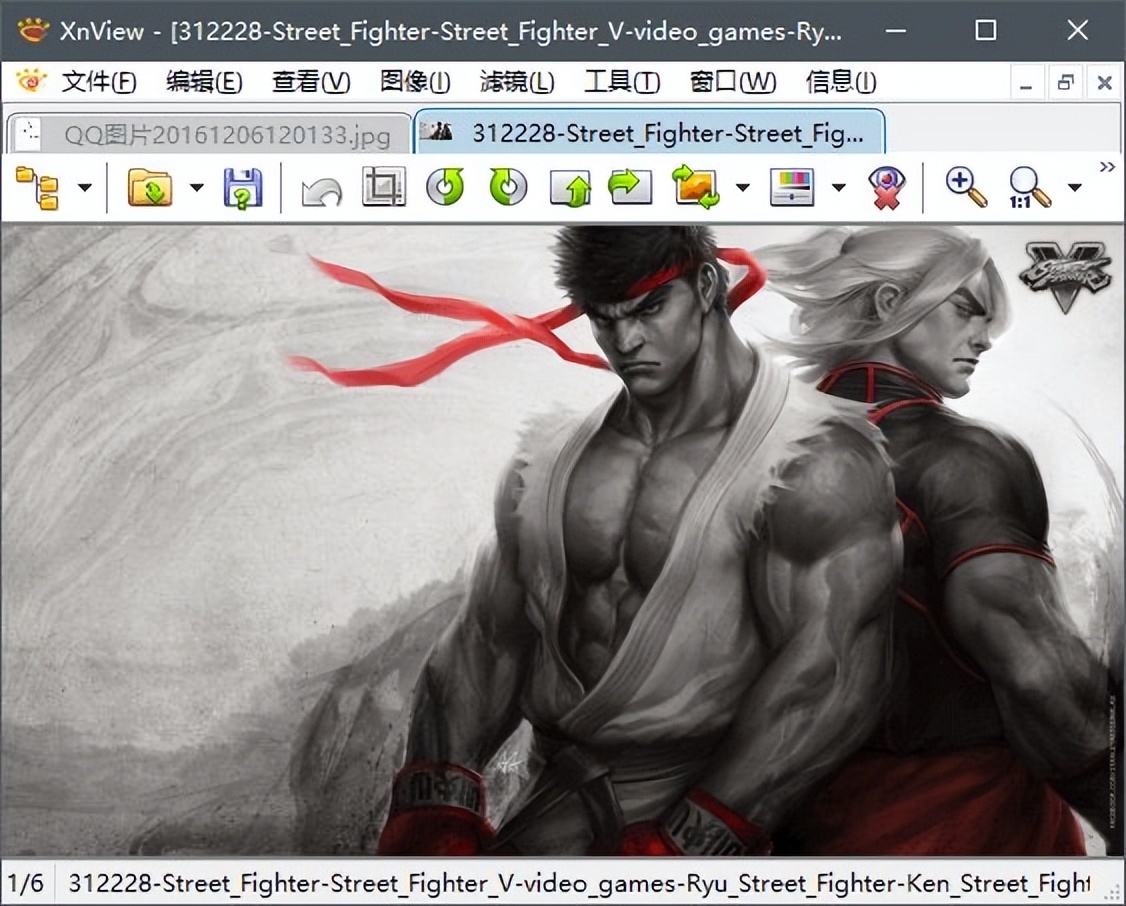Click the 1/6 image counter in status bar
The image size is (1126, 906).
26,882
